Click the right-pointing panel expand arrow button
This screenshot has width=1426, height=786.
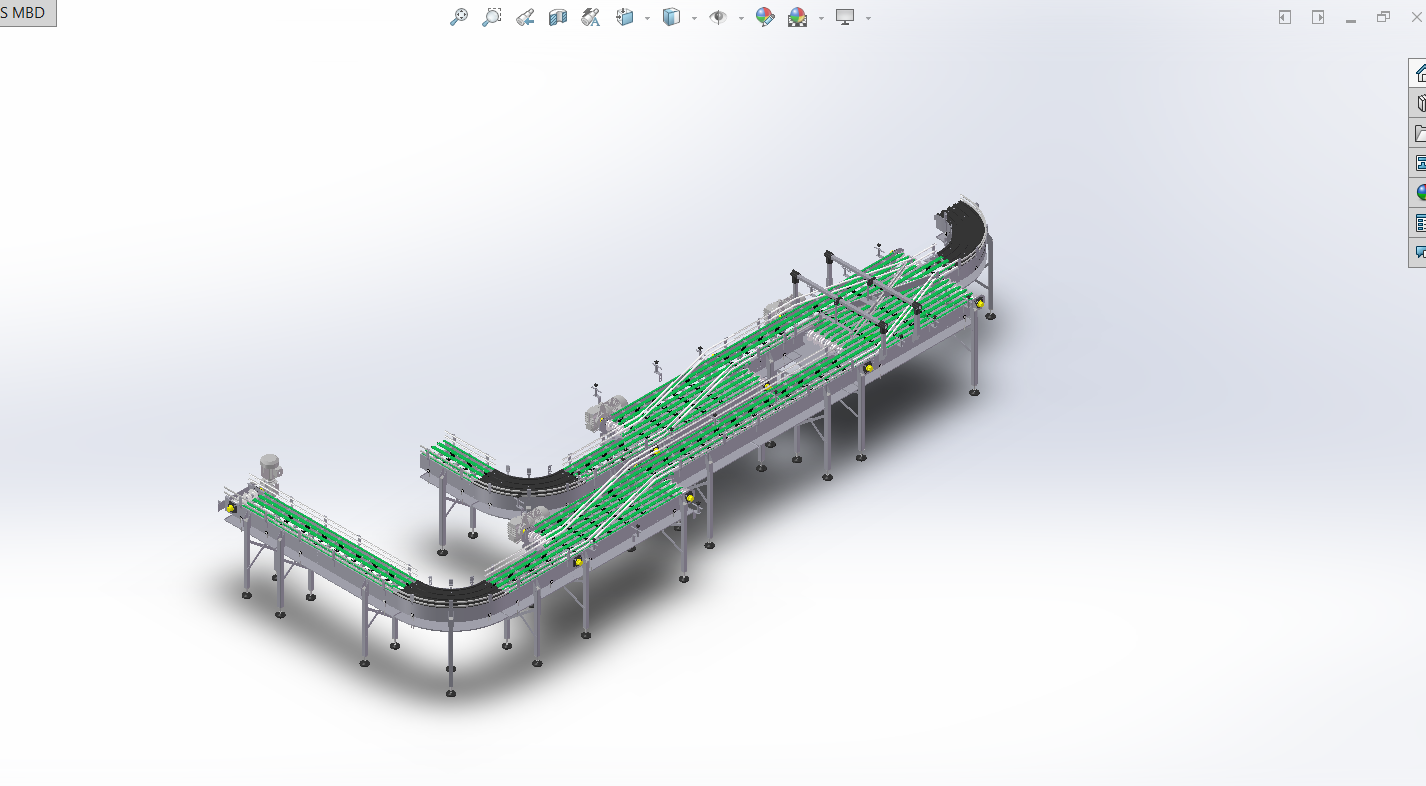pos(1318,17)
